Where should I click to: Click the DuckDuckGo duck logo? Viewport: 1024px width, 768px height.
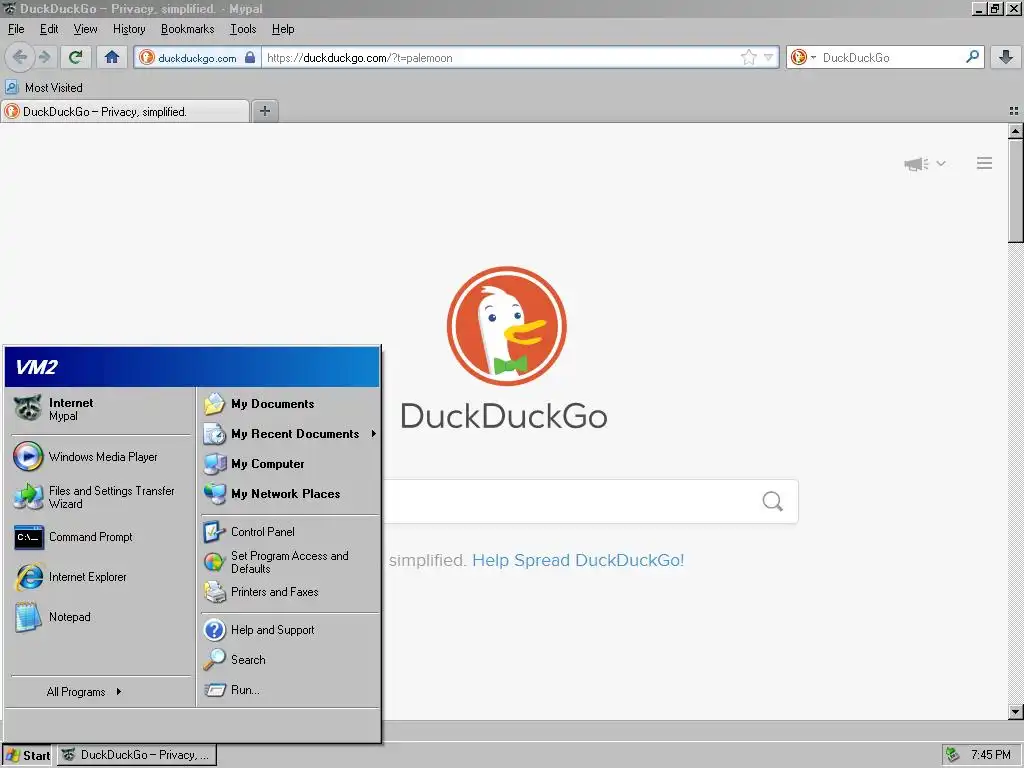tap(506, 326)
